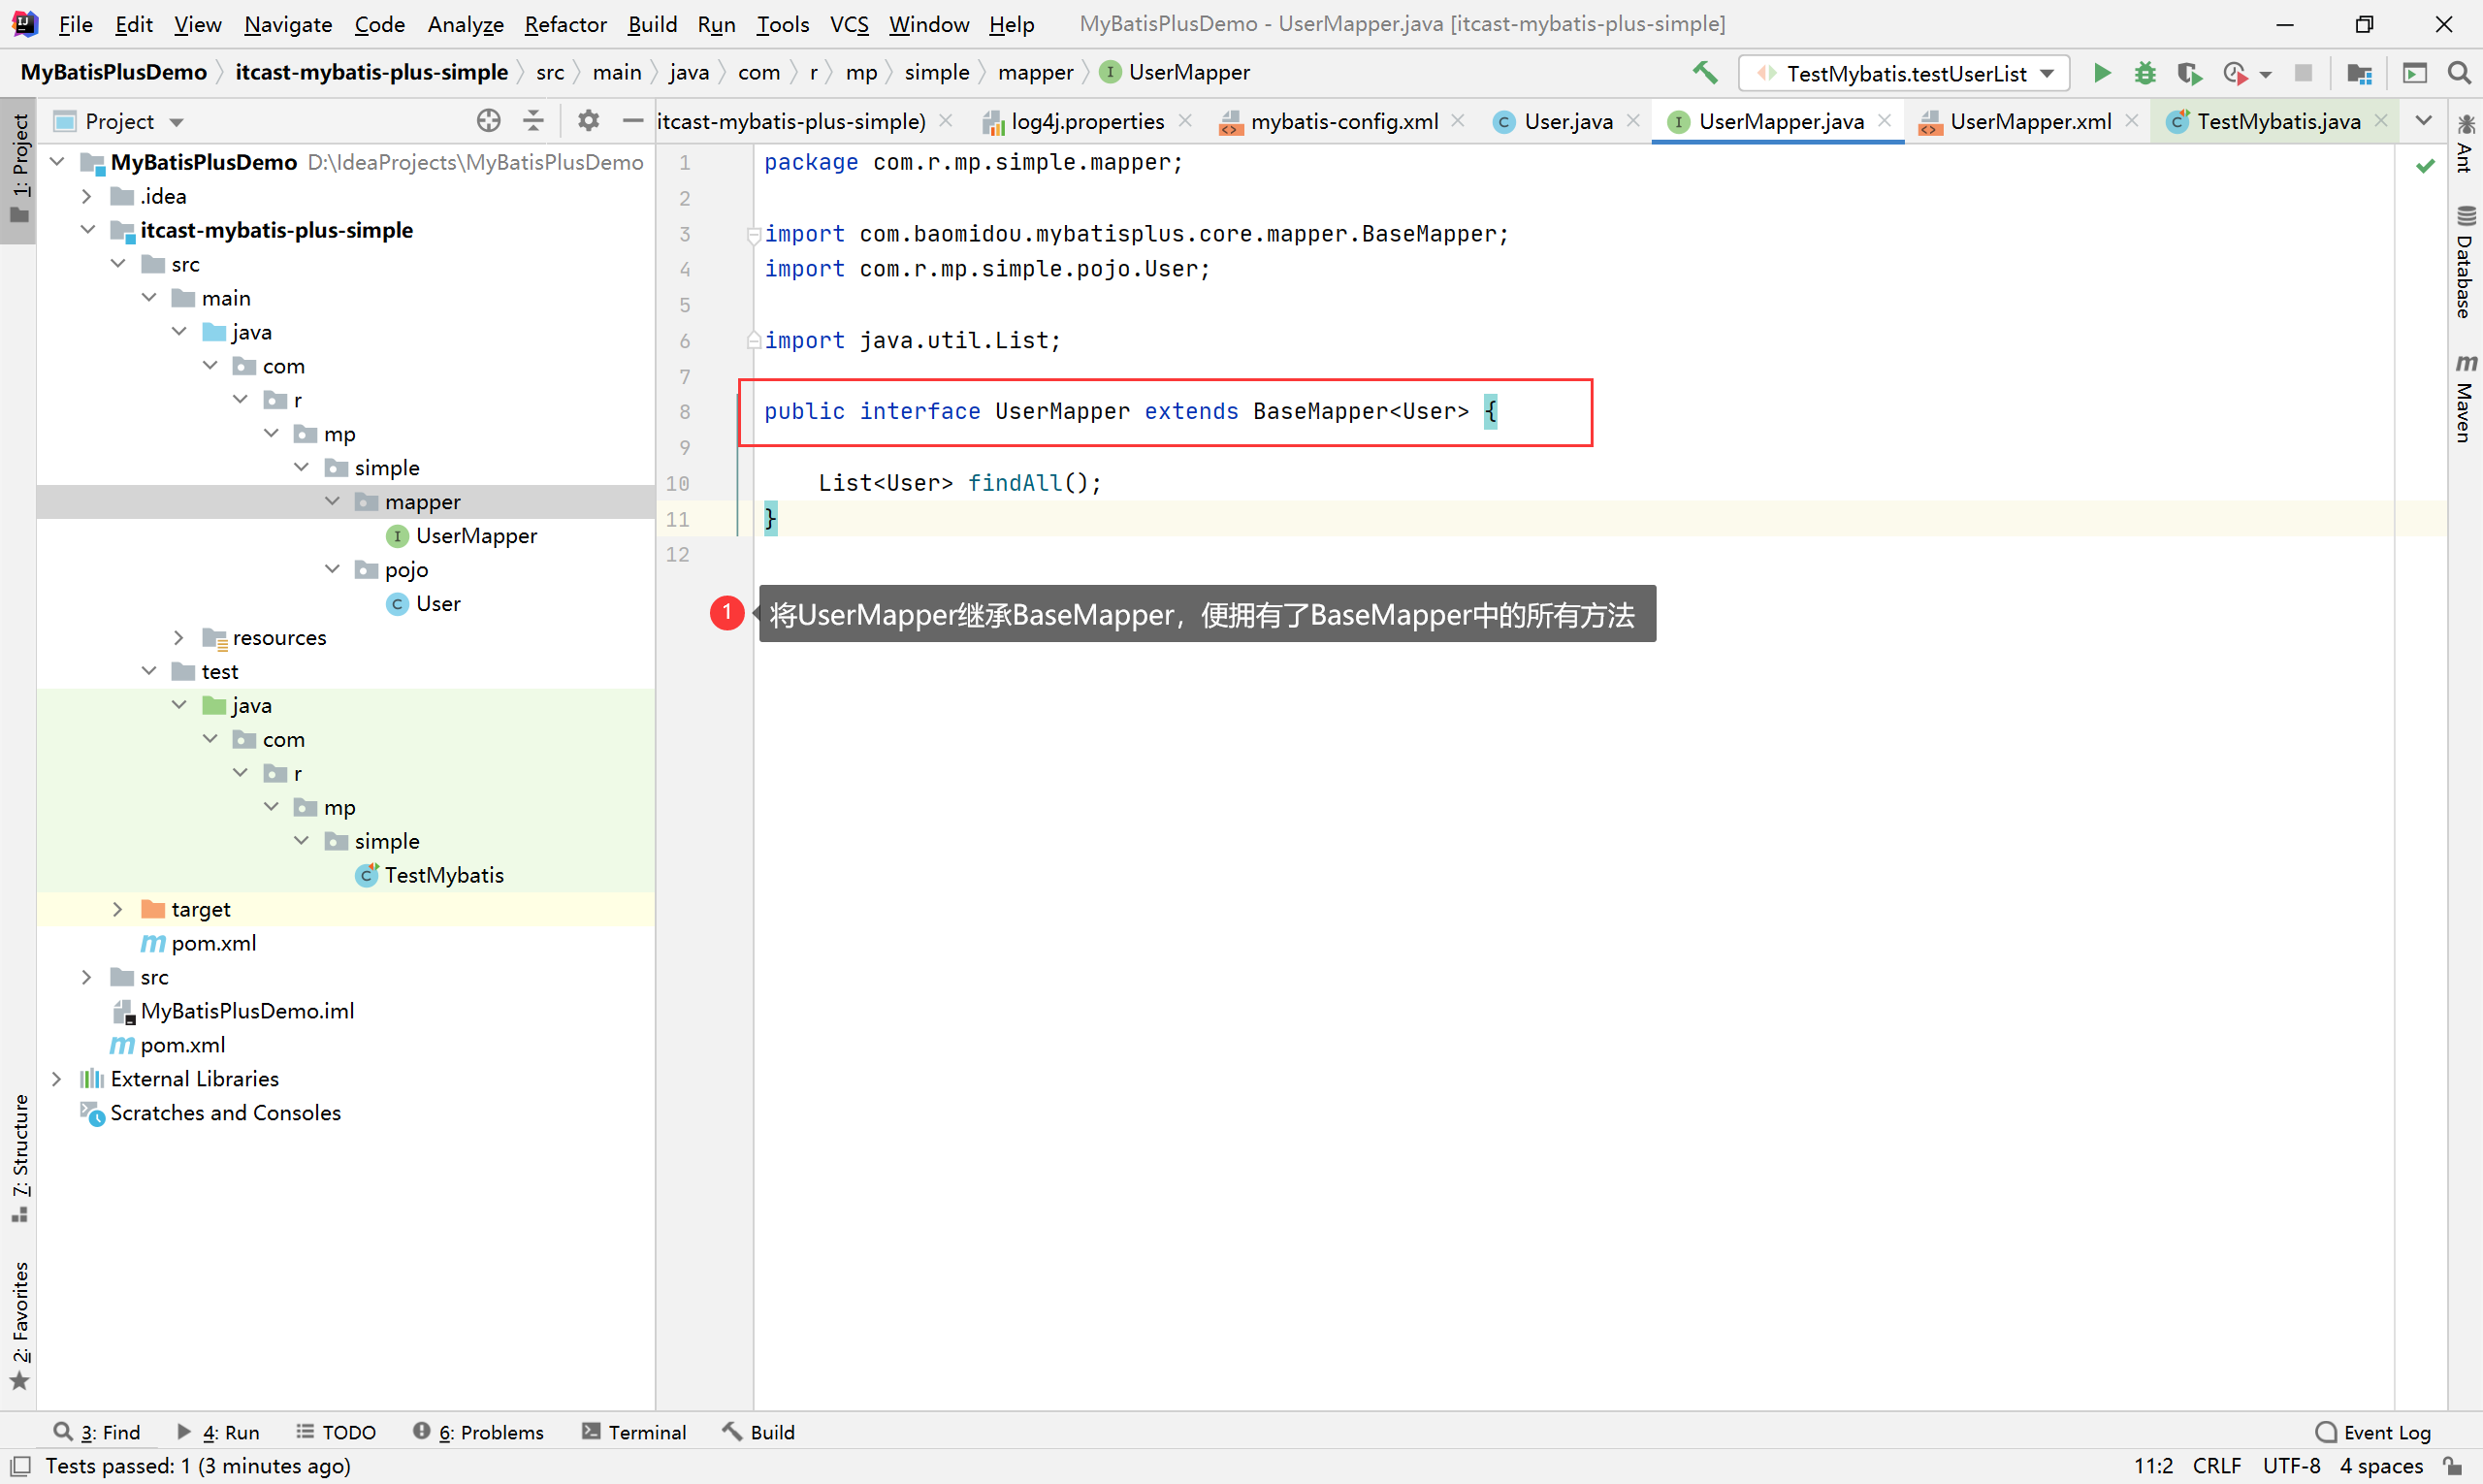
Task: Toggle the Maven tool window
Action: [x=2465, y=398]
